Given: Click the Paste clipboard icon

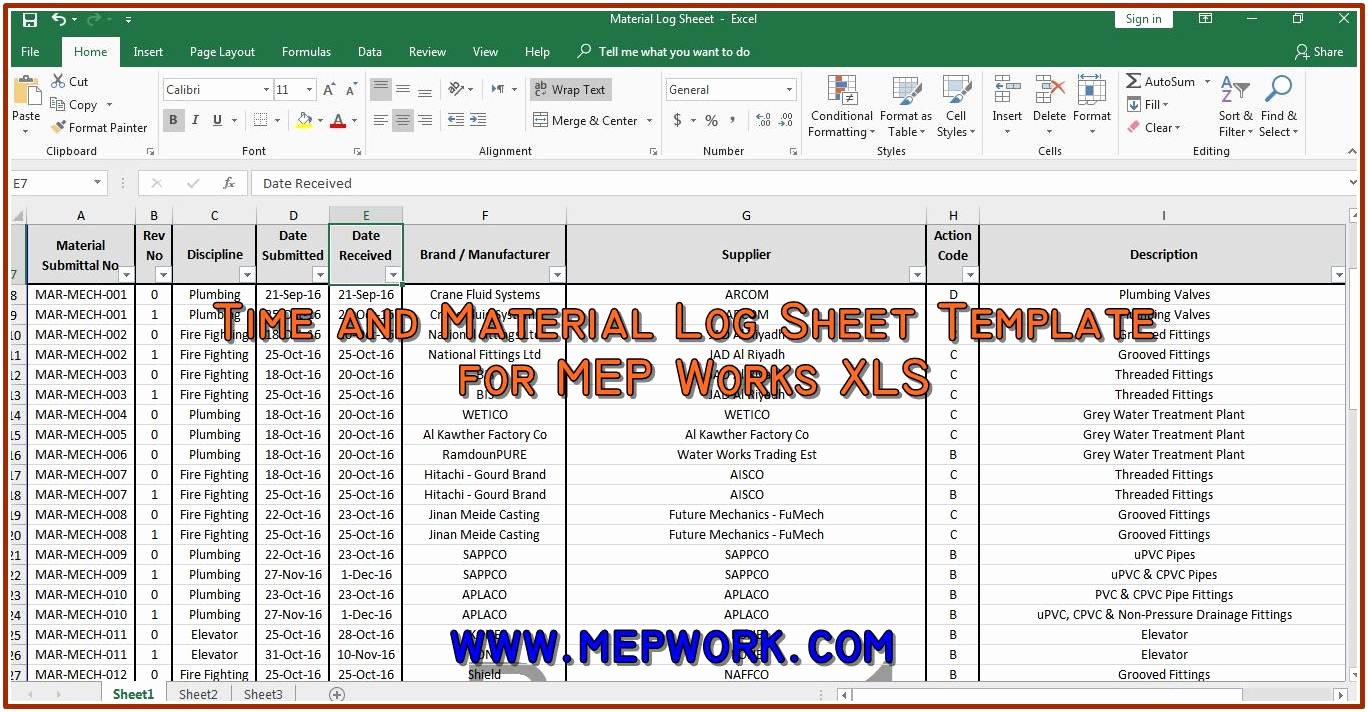Looking at the screenshot, I should (26, 91).
